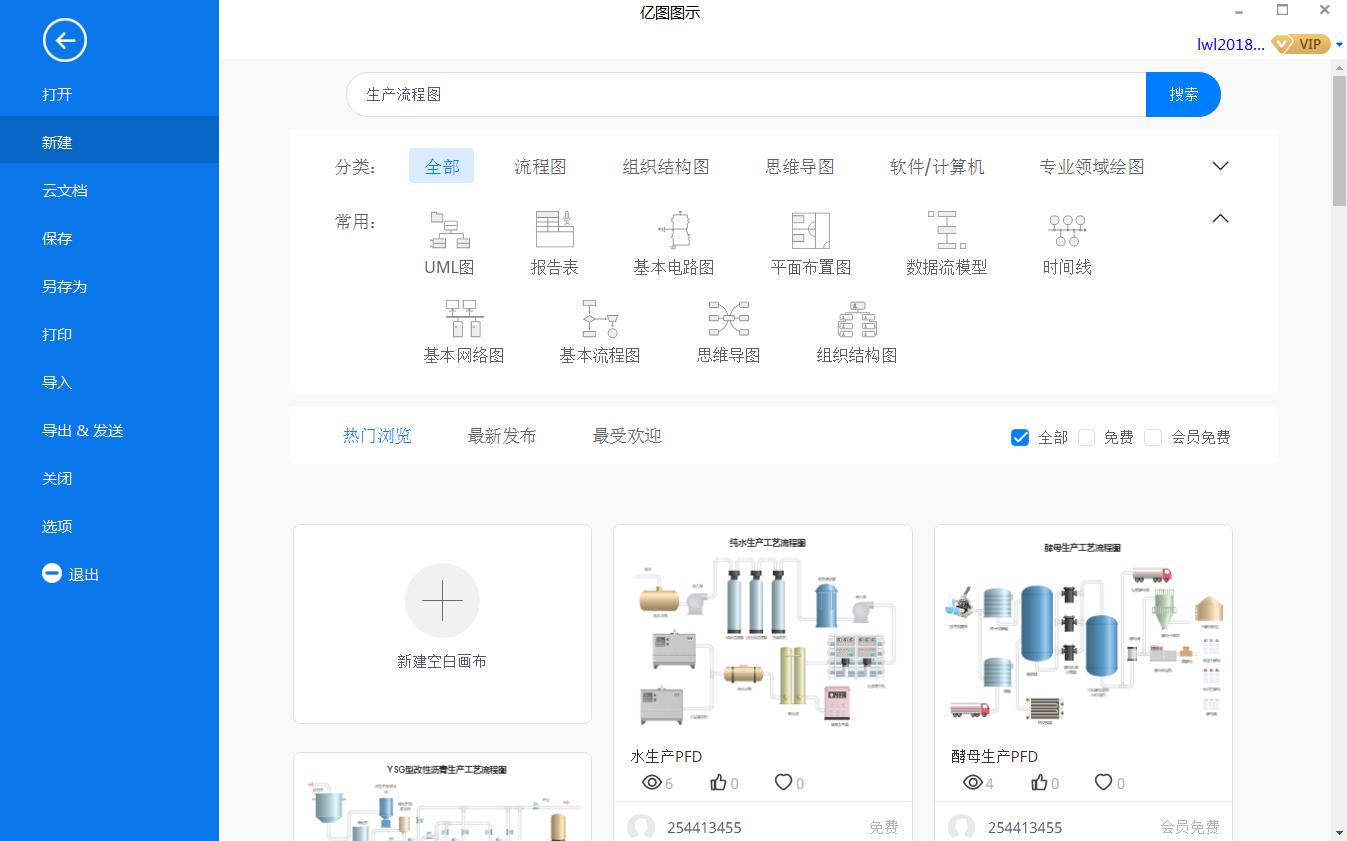The width and height of the screenshot is (1347, 841).
Task: Switch to the 最新发布 tab
Action: click(502, 436)
